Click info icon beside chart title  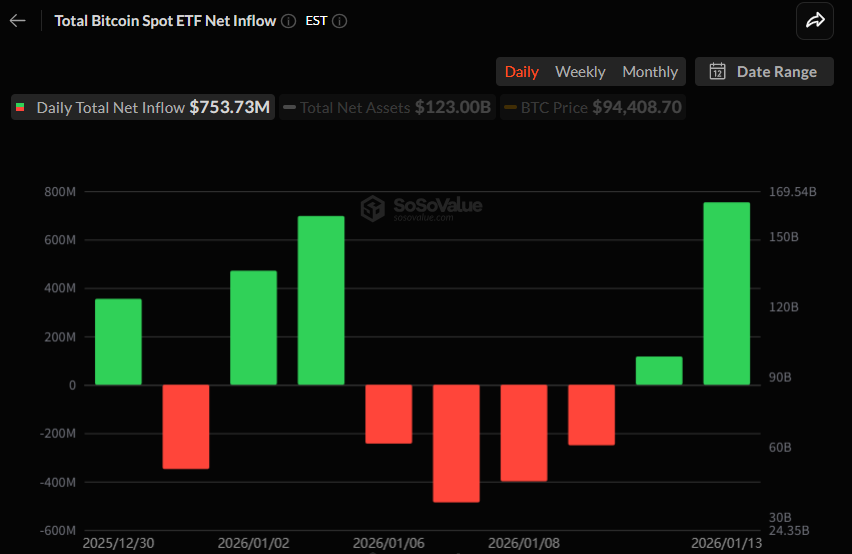[288, 21]
